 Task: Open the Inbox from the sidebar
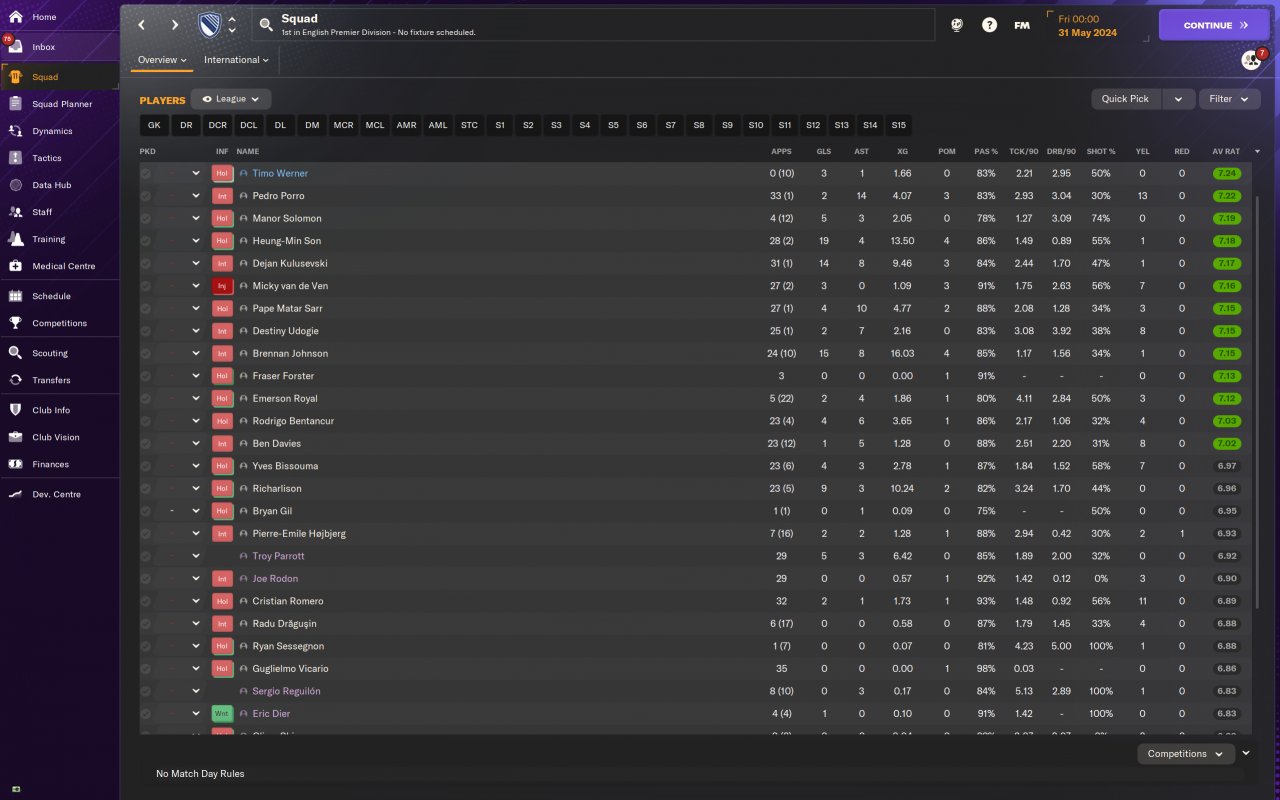pos(60,47)
